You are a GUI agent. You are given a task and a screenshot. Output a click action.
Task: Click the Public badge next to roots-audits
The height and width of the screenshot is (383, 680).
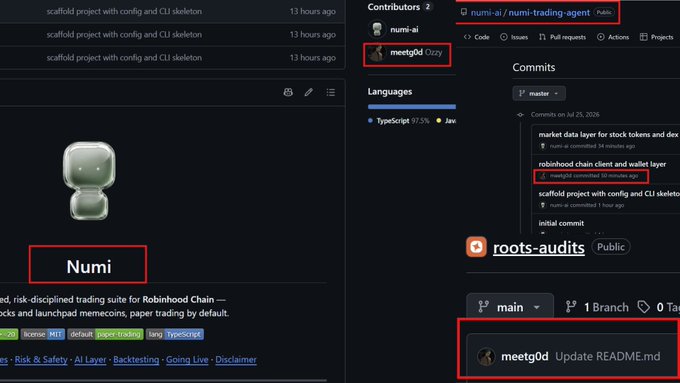[611, 247]
